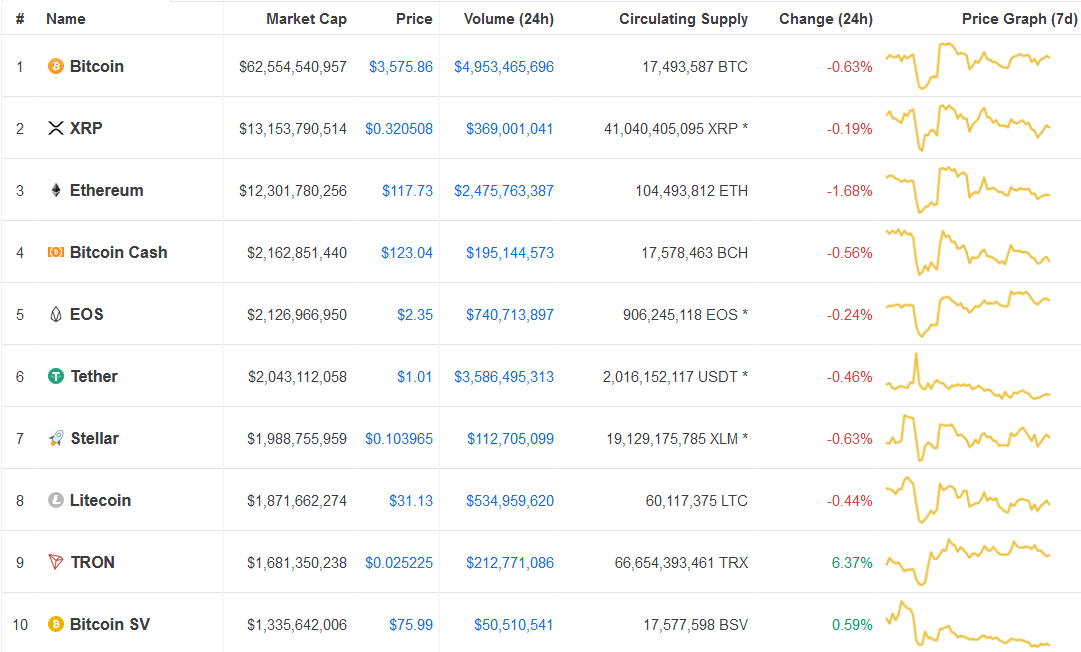1081x652 pixels.
Task: Open the Ethereum name link
Action: (x=107, y=190)
